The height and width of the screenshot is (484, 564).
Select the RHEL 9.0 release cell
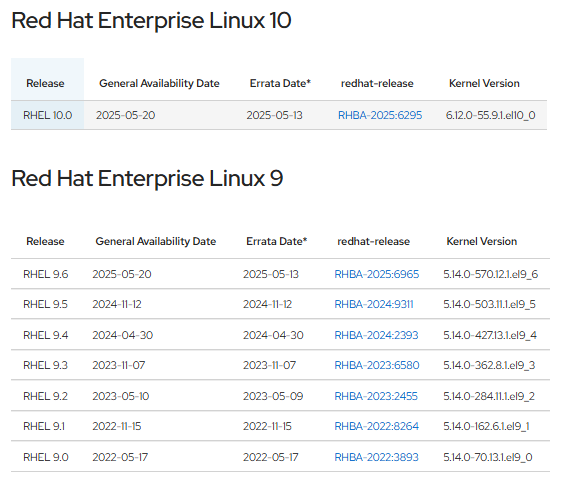[46, 457]
